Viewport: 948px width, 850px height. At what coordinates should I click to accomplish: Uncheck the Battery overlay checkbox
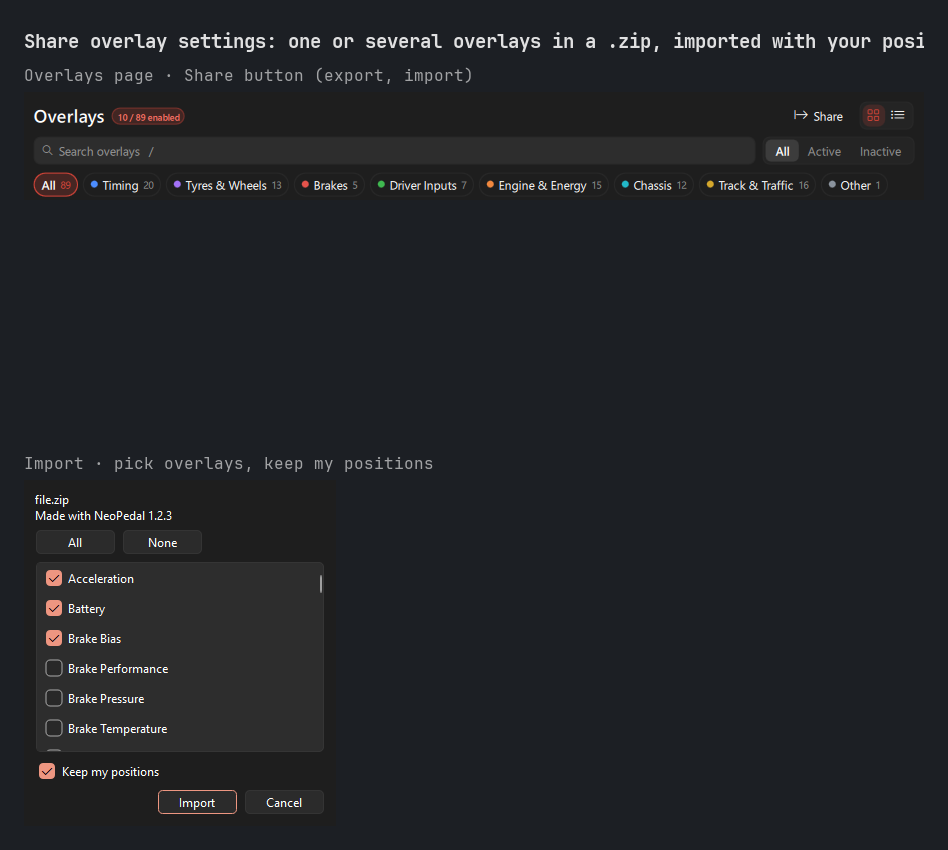pos(54,608)
